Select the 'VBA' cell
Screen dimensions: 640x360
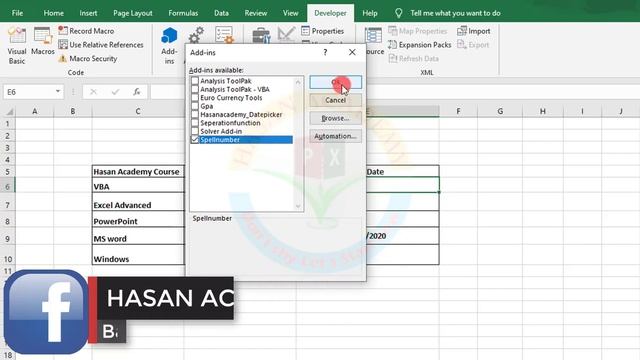click(138, 186)
